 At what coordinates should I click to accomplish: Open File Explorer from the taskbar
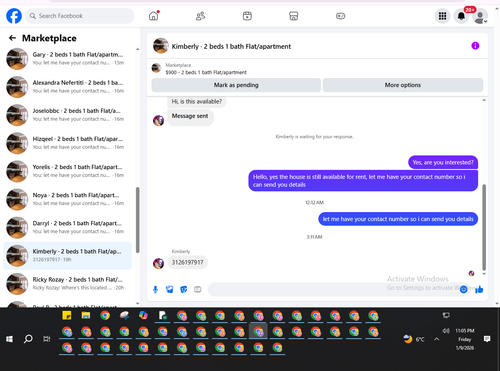86,315
